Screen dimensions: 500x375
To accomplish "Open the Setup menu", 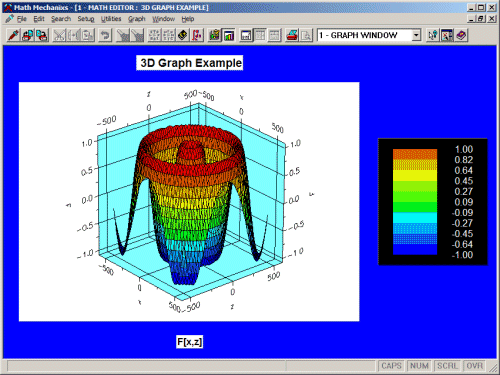I will pyautogui.click(x=86, y=19).
